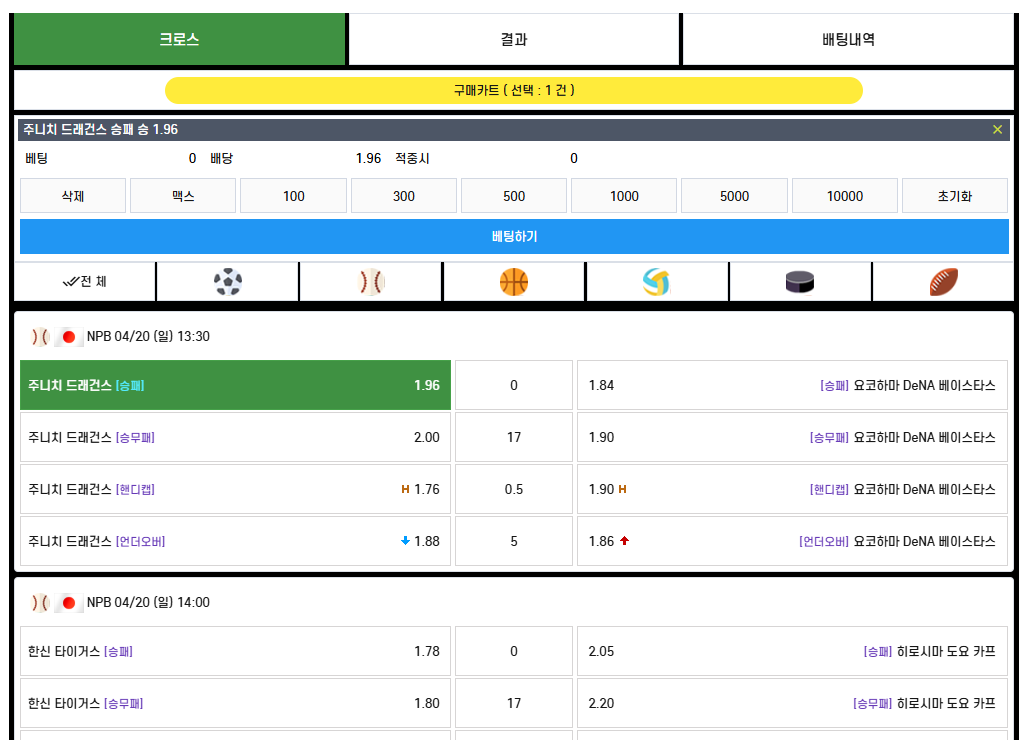Click the 0.5 handicap value cell
The image size is (1022, 740).
click(514, 489)
